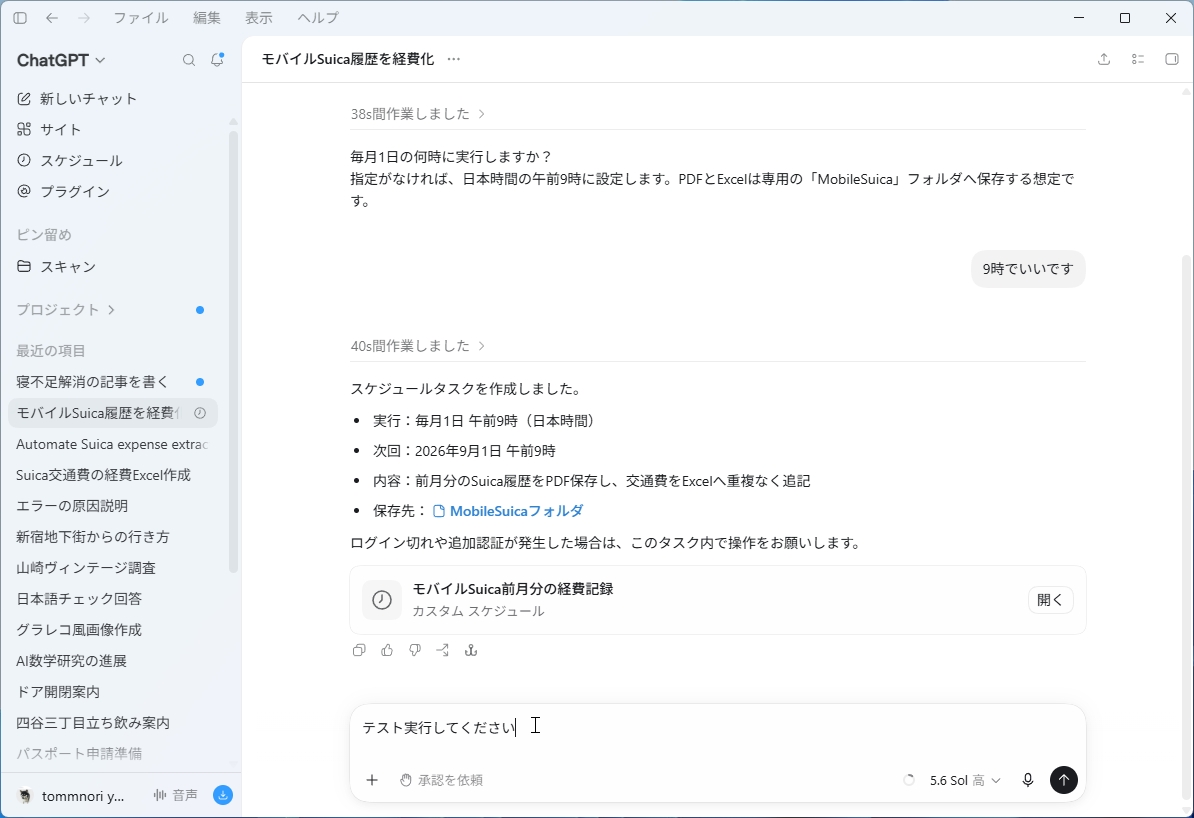Viewport: 1194px width, 818px height.
Task: Open chat Suica交通費の経費Excel作成
Action: pyautogui.click(x=113, y=475)
